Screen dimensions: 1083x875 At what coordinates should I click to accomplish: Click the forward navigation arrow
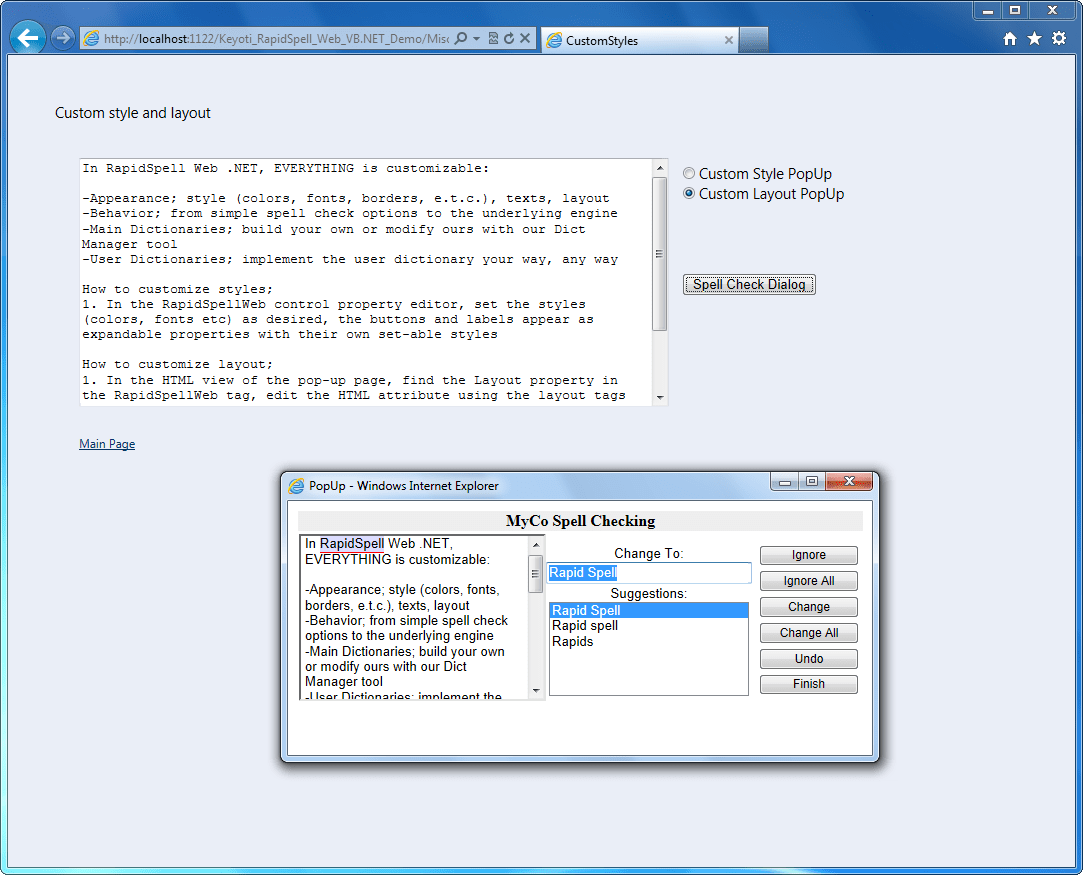tap(60, 37)
